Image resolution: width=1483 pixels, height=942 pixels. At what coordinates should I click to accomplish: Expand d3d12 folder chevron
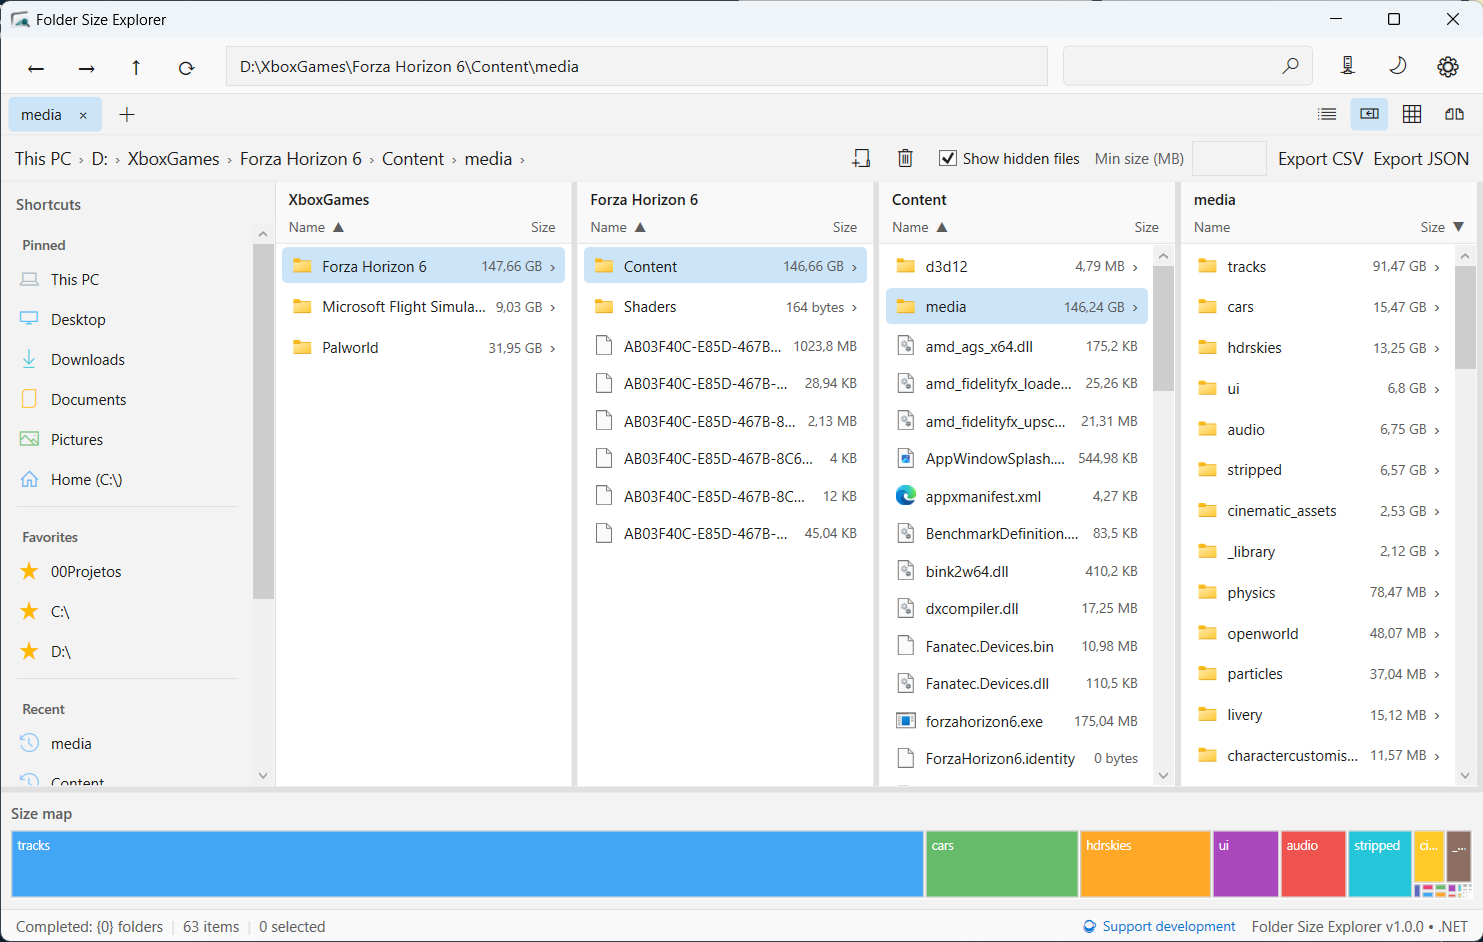1135,267
